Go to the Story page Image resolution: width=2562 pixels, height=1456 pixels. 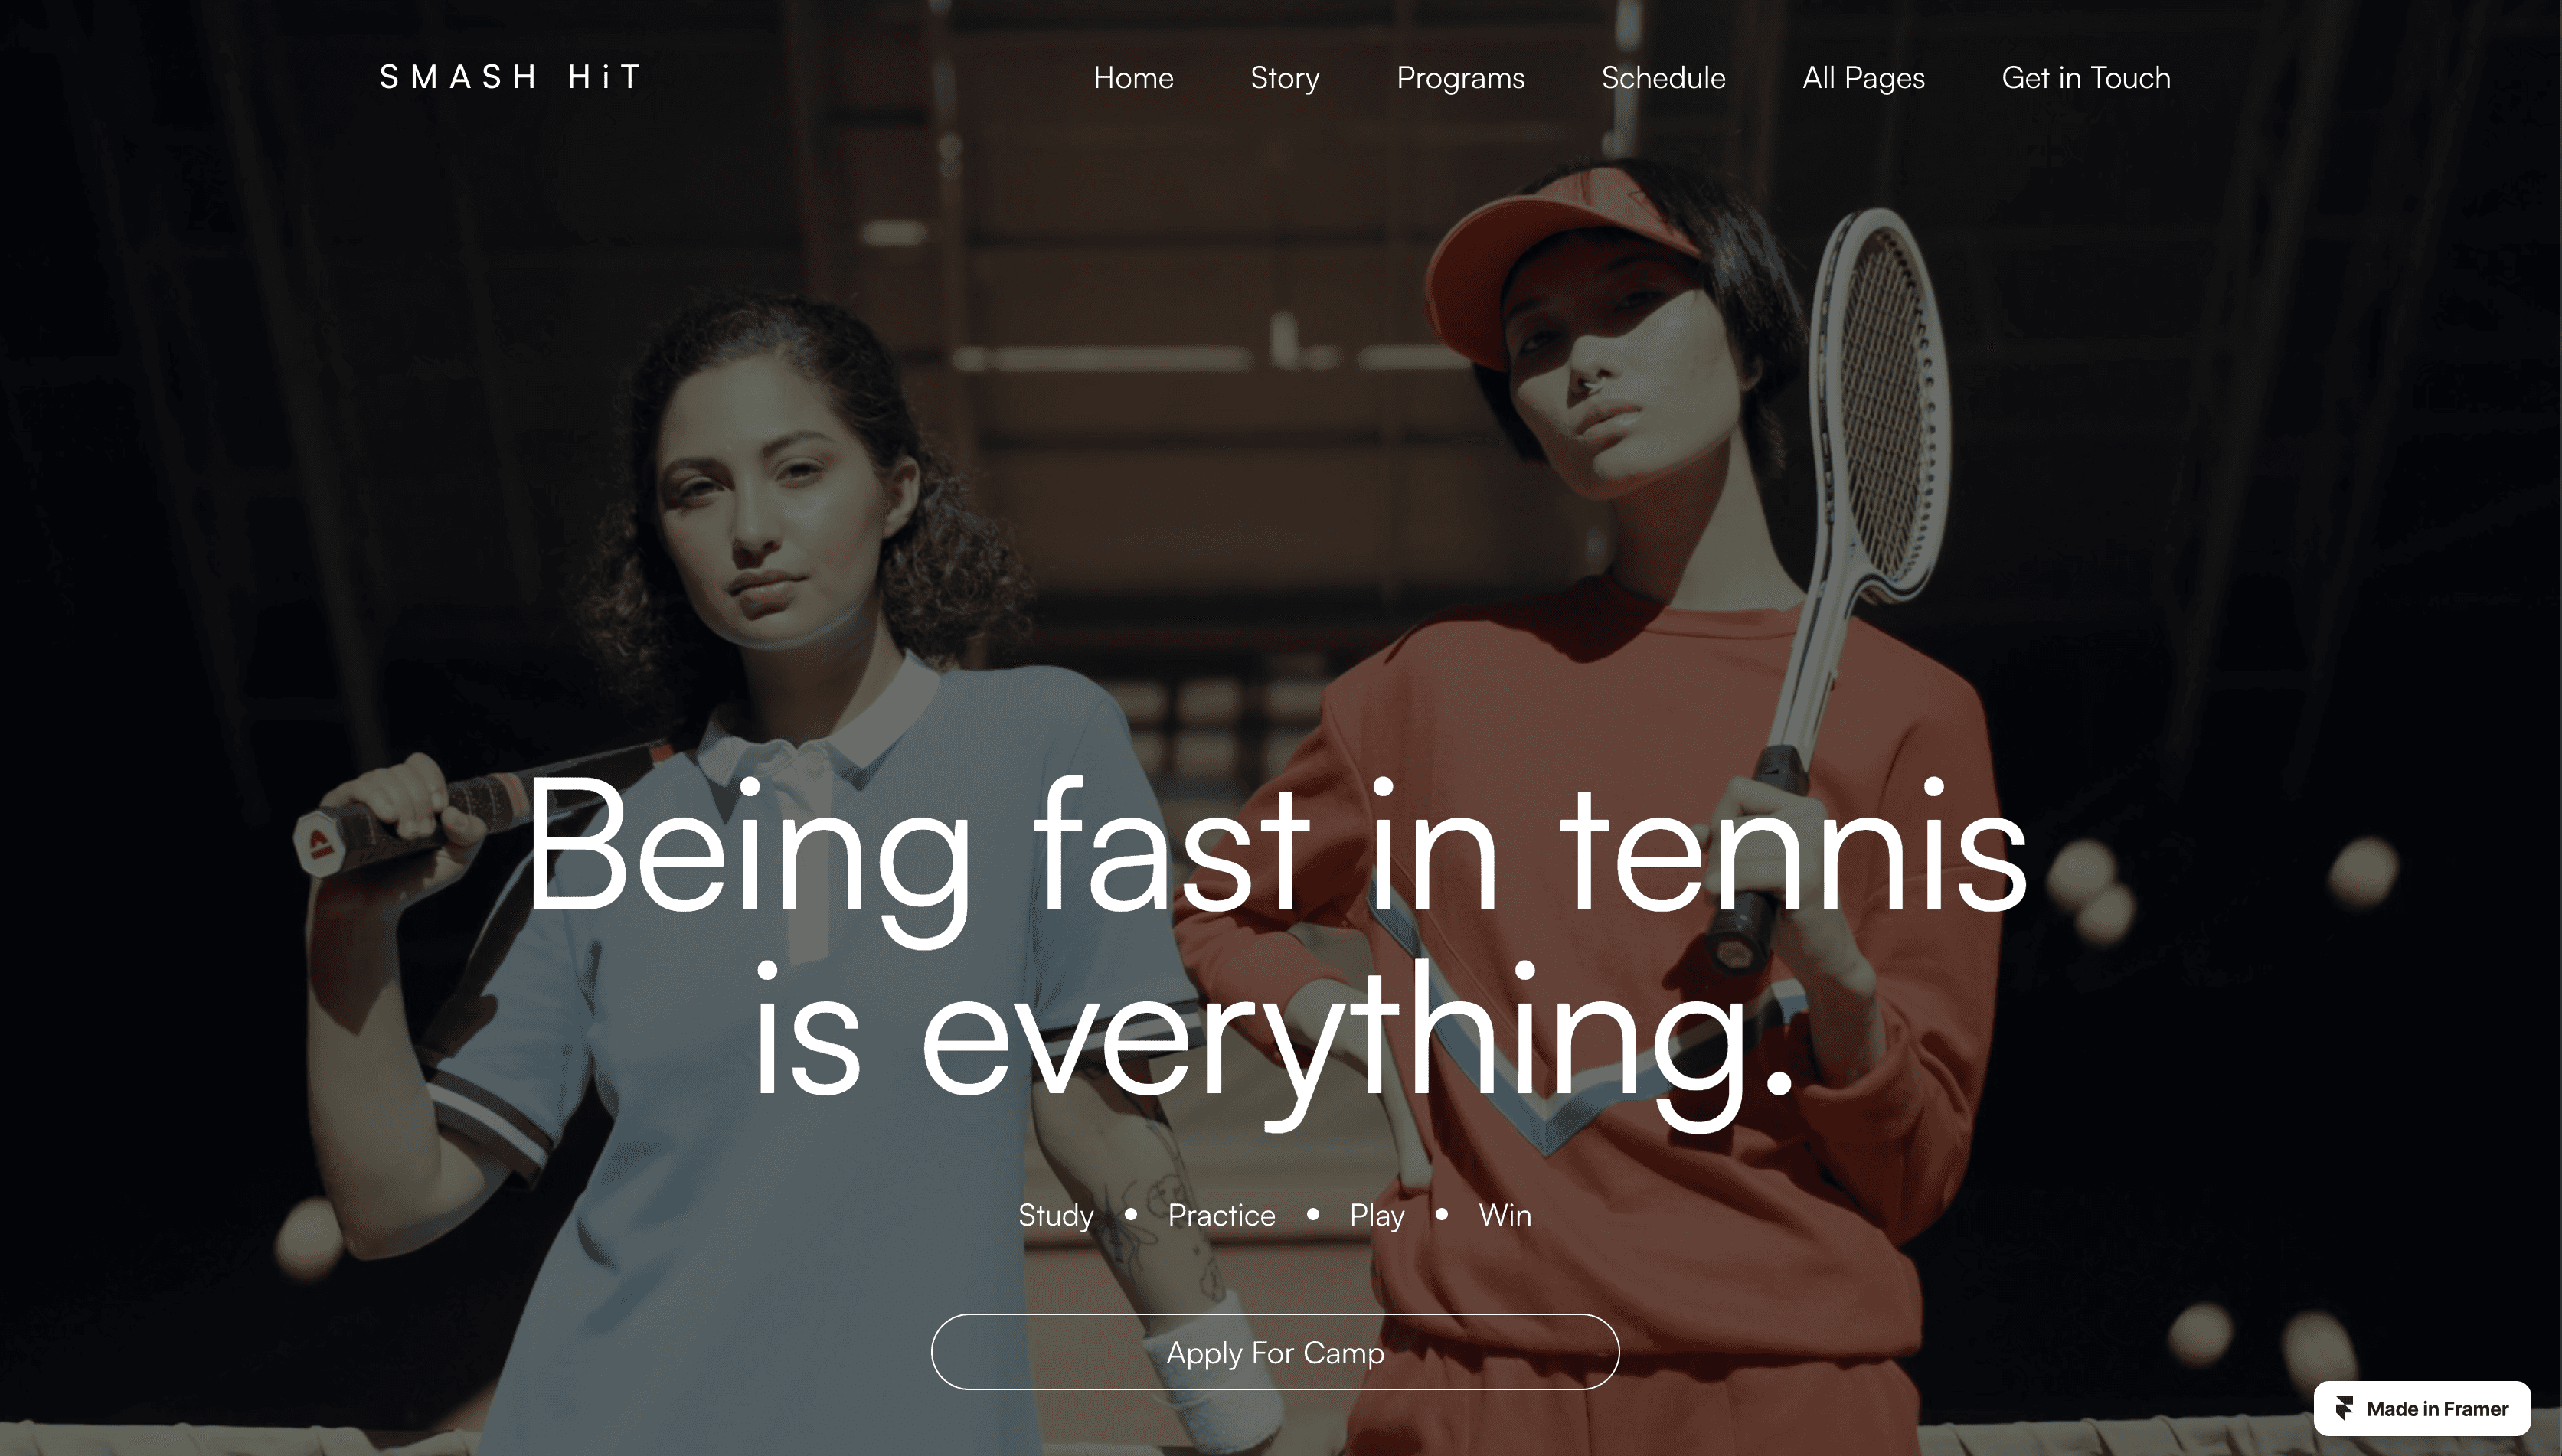click(1285, 78)
